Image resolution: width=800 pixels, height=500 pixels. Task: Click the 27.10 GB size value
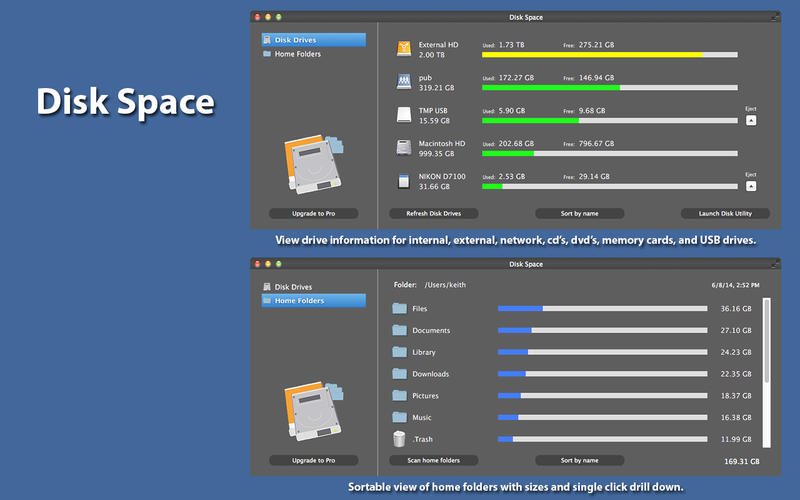click(736, 331)
